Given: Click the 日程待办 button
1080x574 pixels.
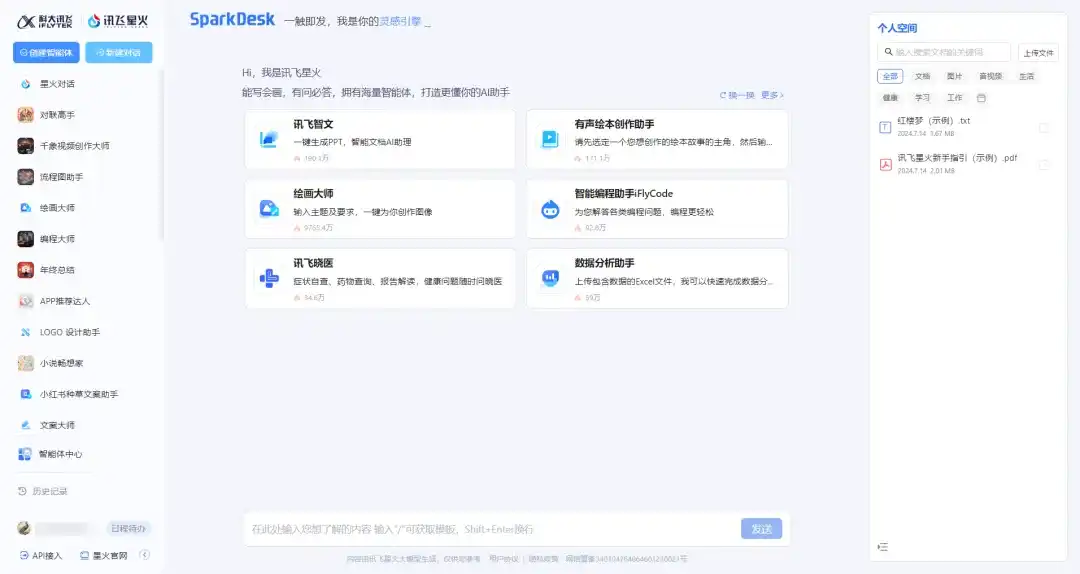Looking at the screenshot, I should click(129, 529).
